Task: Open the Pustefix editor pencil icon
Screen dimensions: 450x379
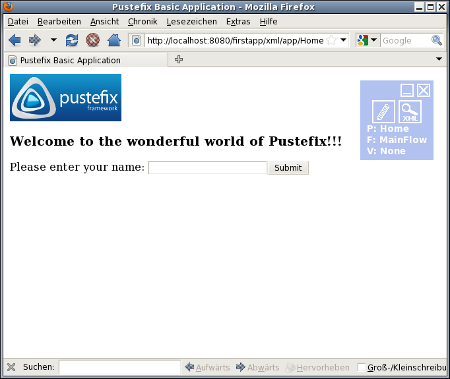Action: tap(383, 112)
